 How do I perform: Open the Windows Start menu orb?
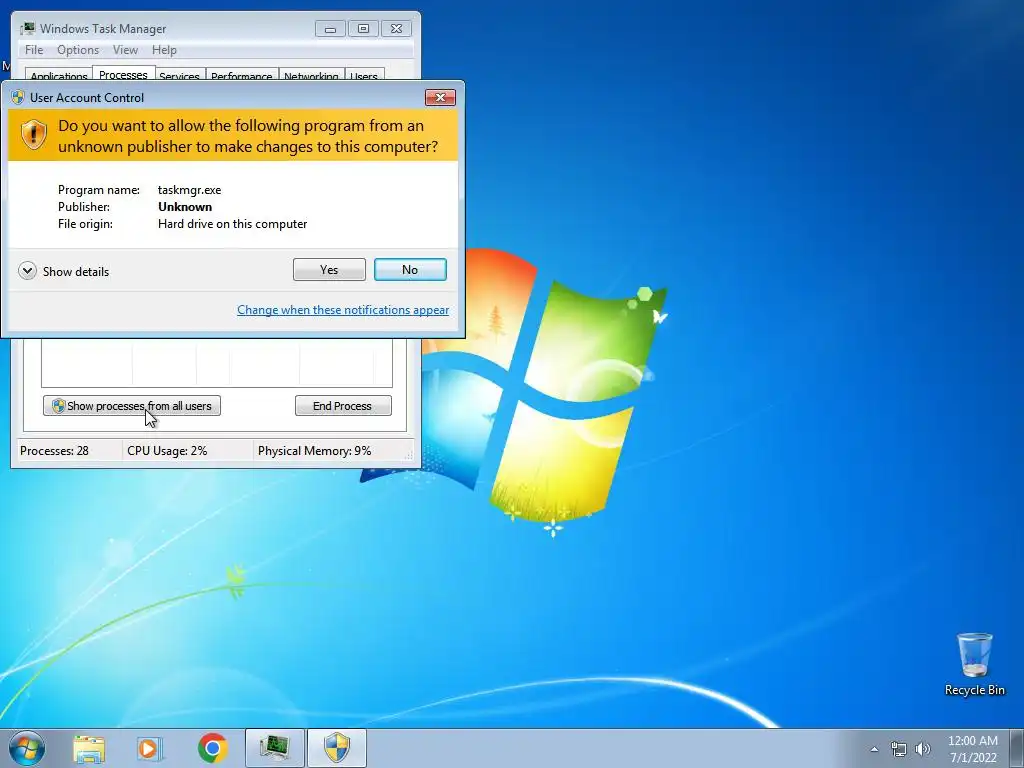27,748
